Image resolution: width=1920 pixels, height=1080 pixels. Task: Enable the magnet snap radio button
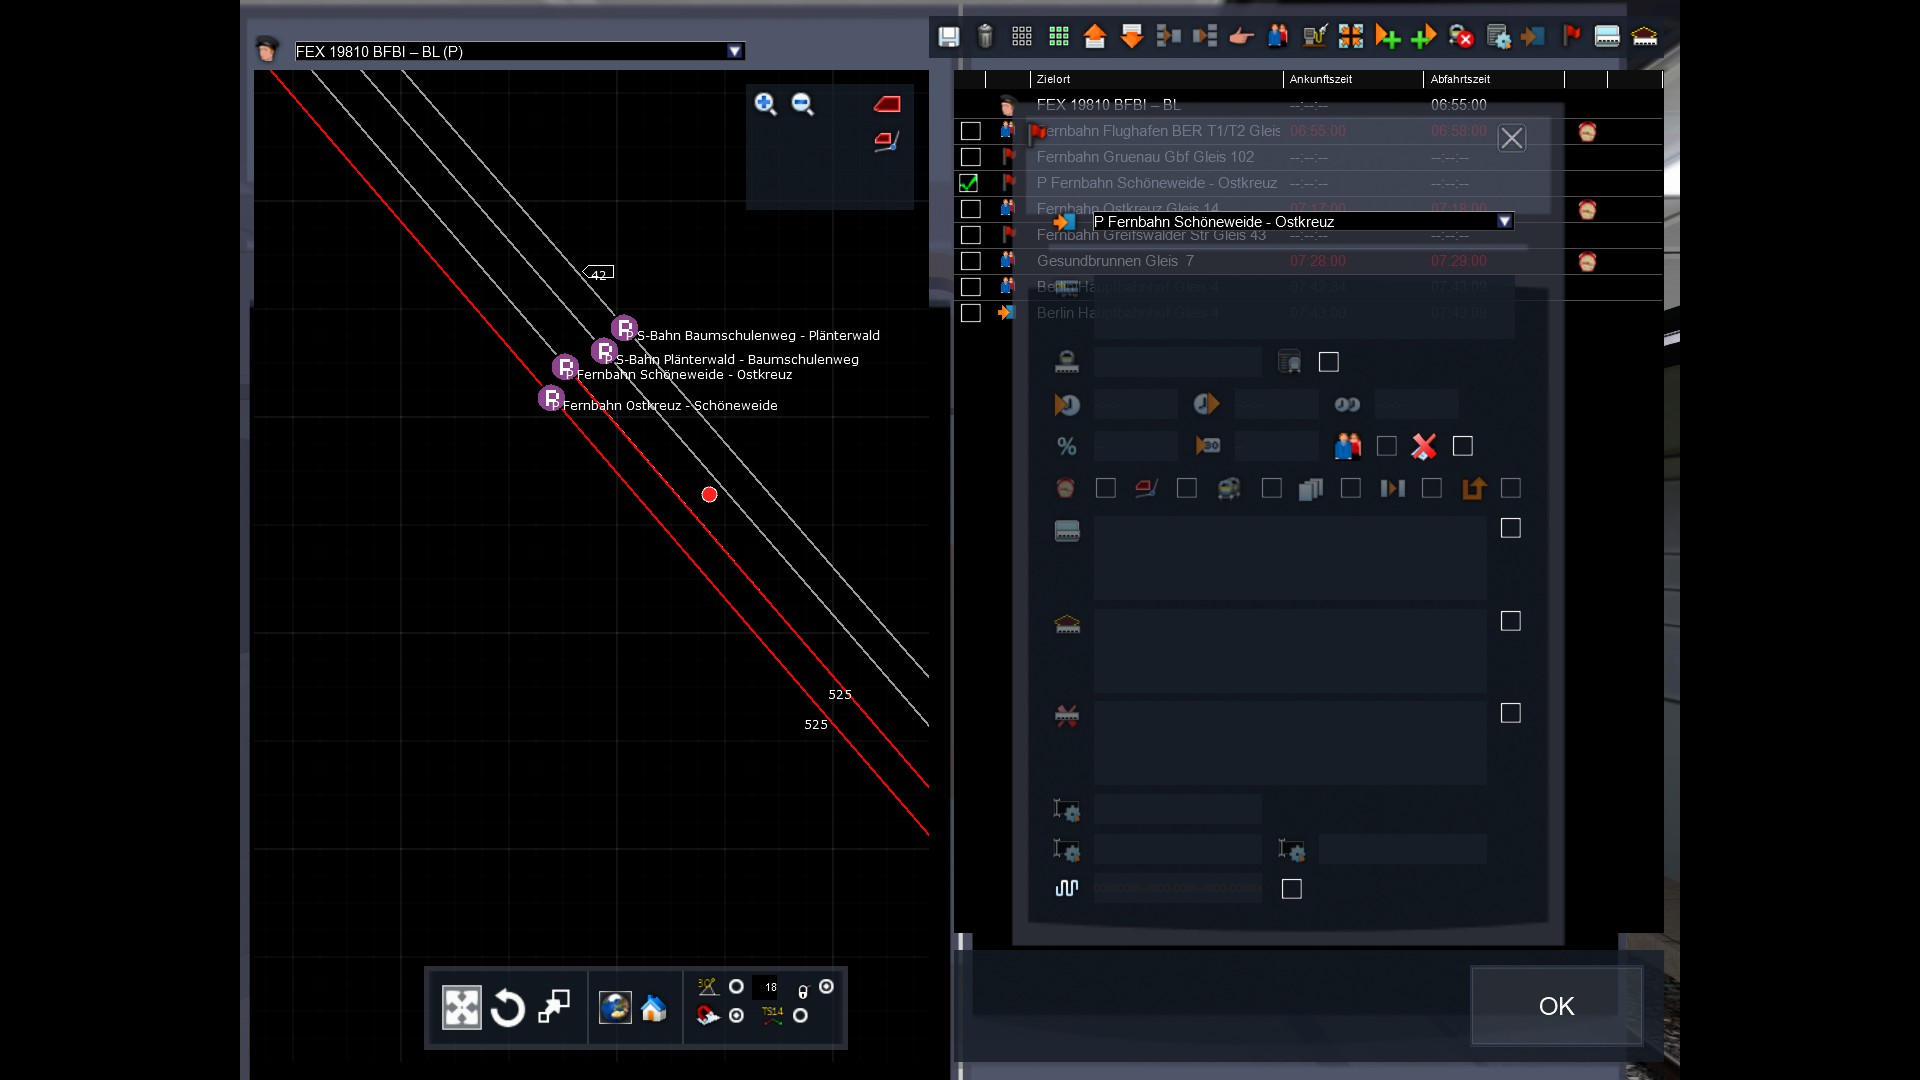pyautogui.click(x=737, y=1016)
